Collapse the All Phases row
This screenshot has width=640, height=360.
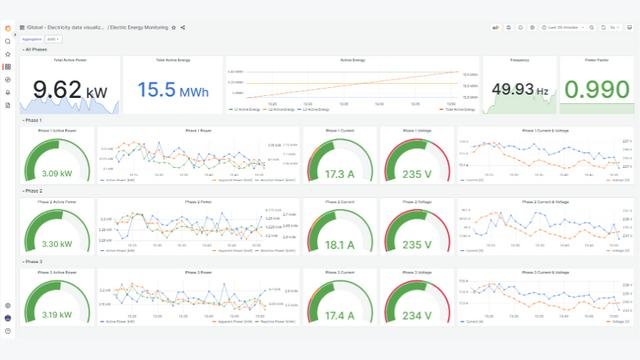[x=34, y=49]
